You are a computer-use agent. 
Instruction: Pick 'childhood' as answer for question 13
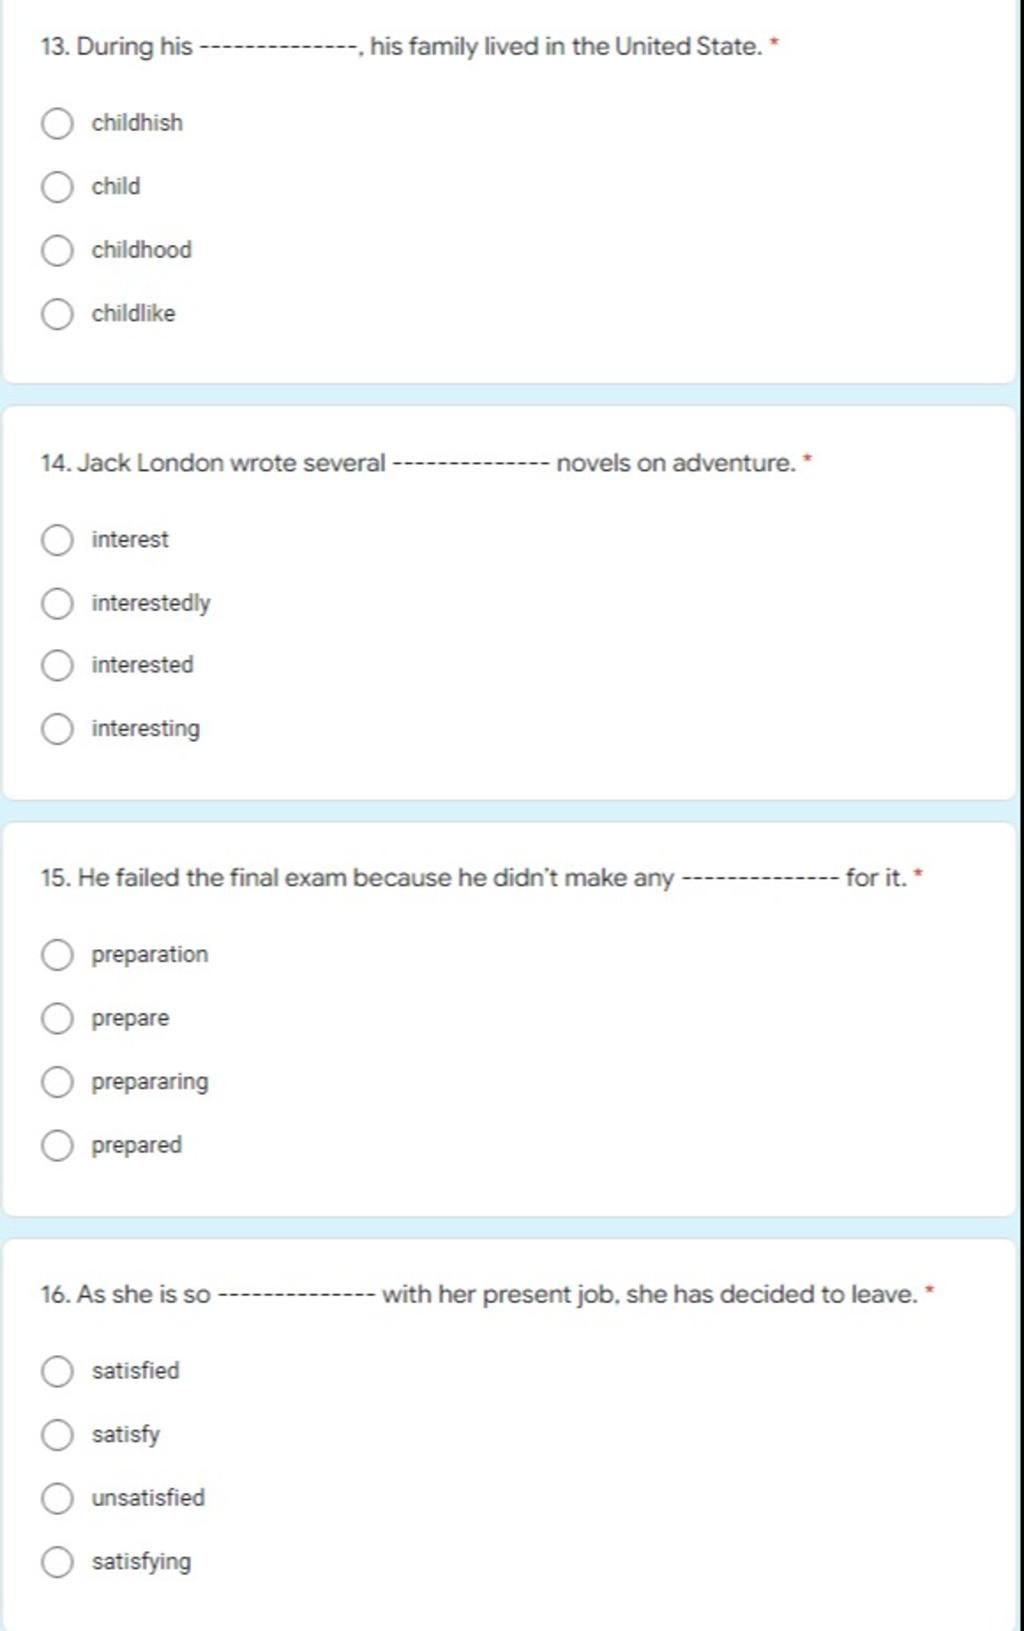[57, 250]
